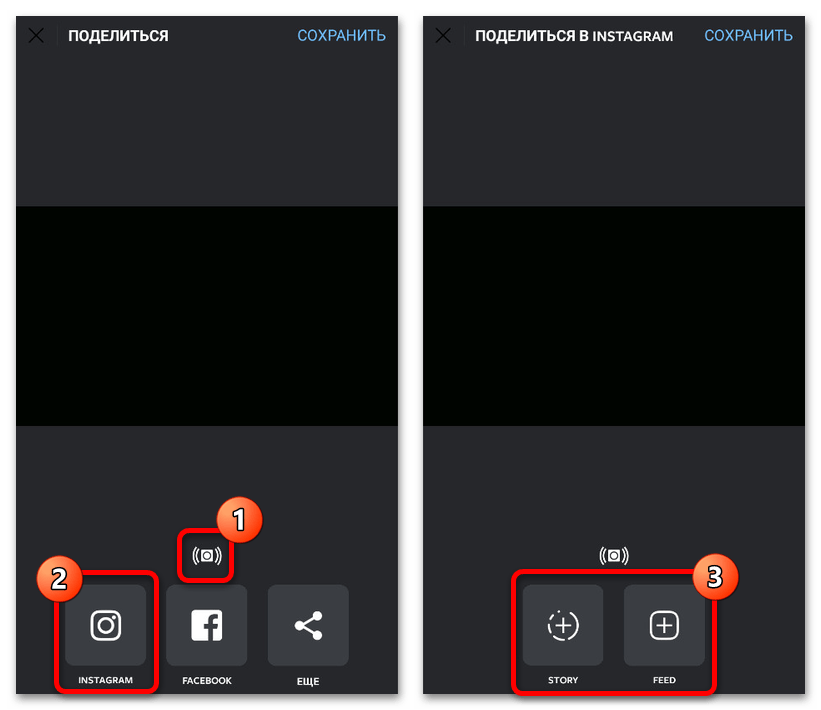Click the INSTAGRAM label text
Viewport: 821px width, 710px height.
(105, 680)
